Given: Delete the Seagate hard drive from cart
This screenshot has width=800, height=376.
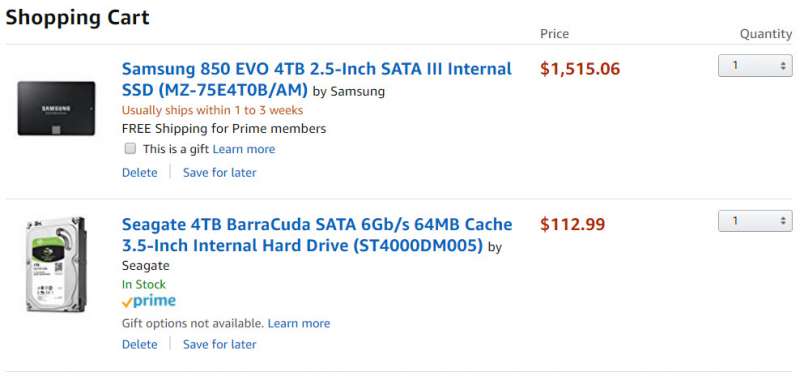Looking at the screenshot, I should 140,344.
